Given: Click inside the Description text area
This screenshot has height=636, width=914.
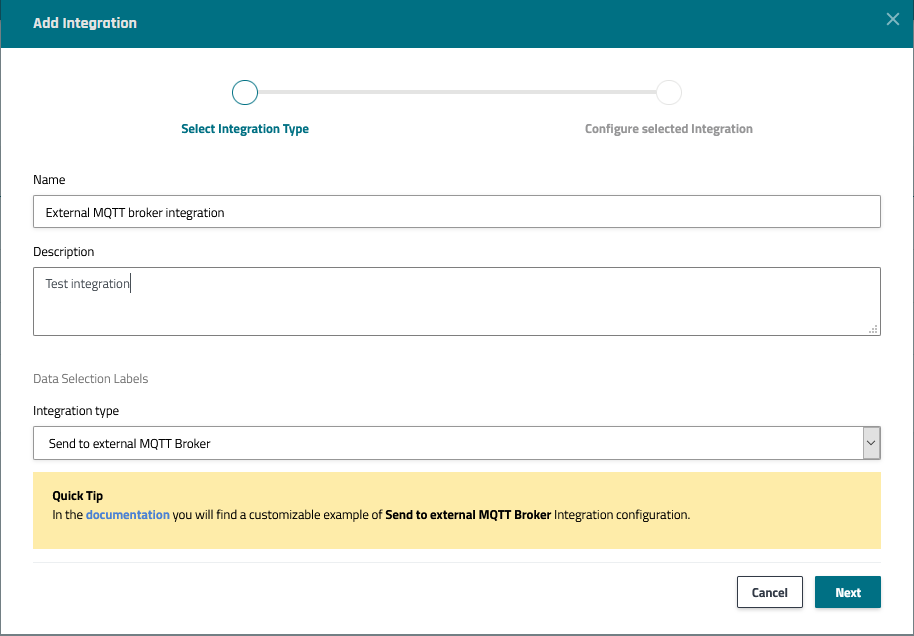Looking at the screenshot, I should coord(456,301).
